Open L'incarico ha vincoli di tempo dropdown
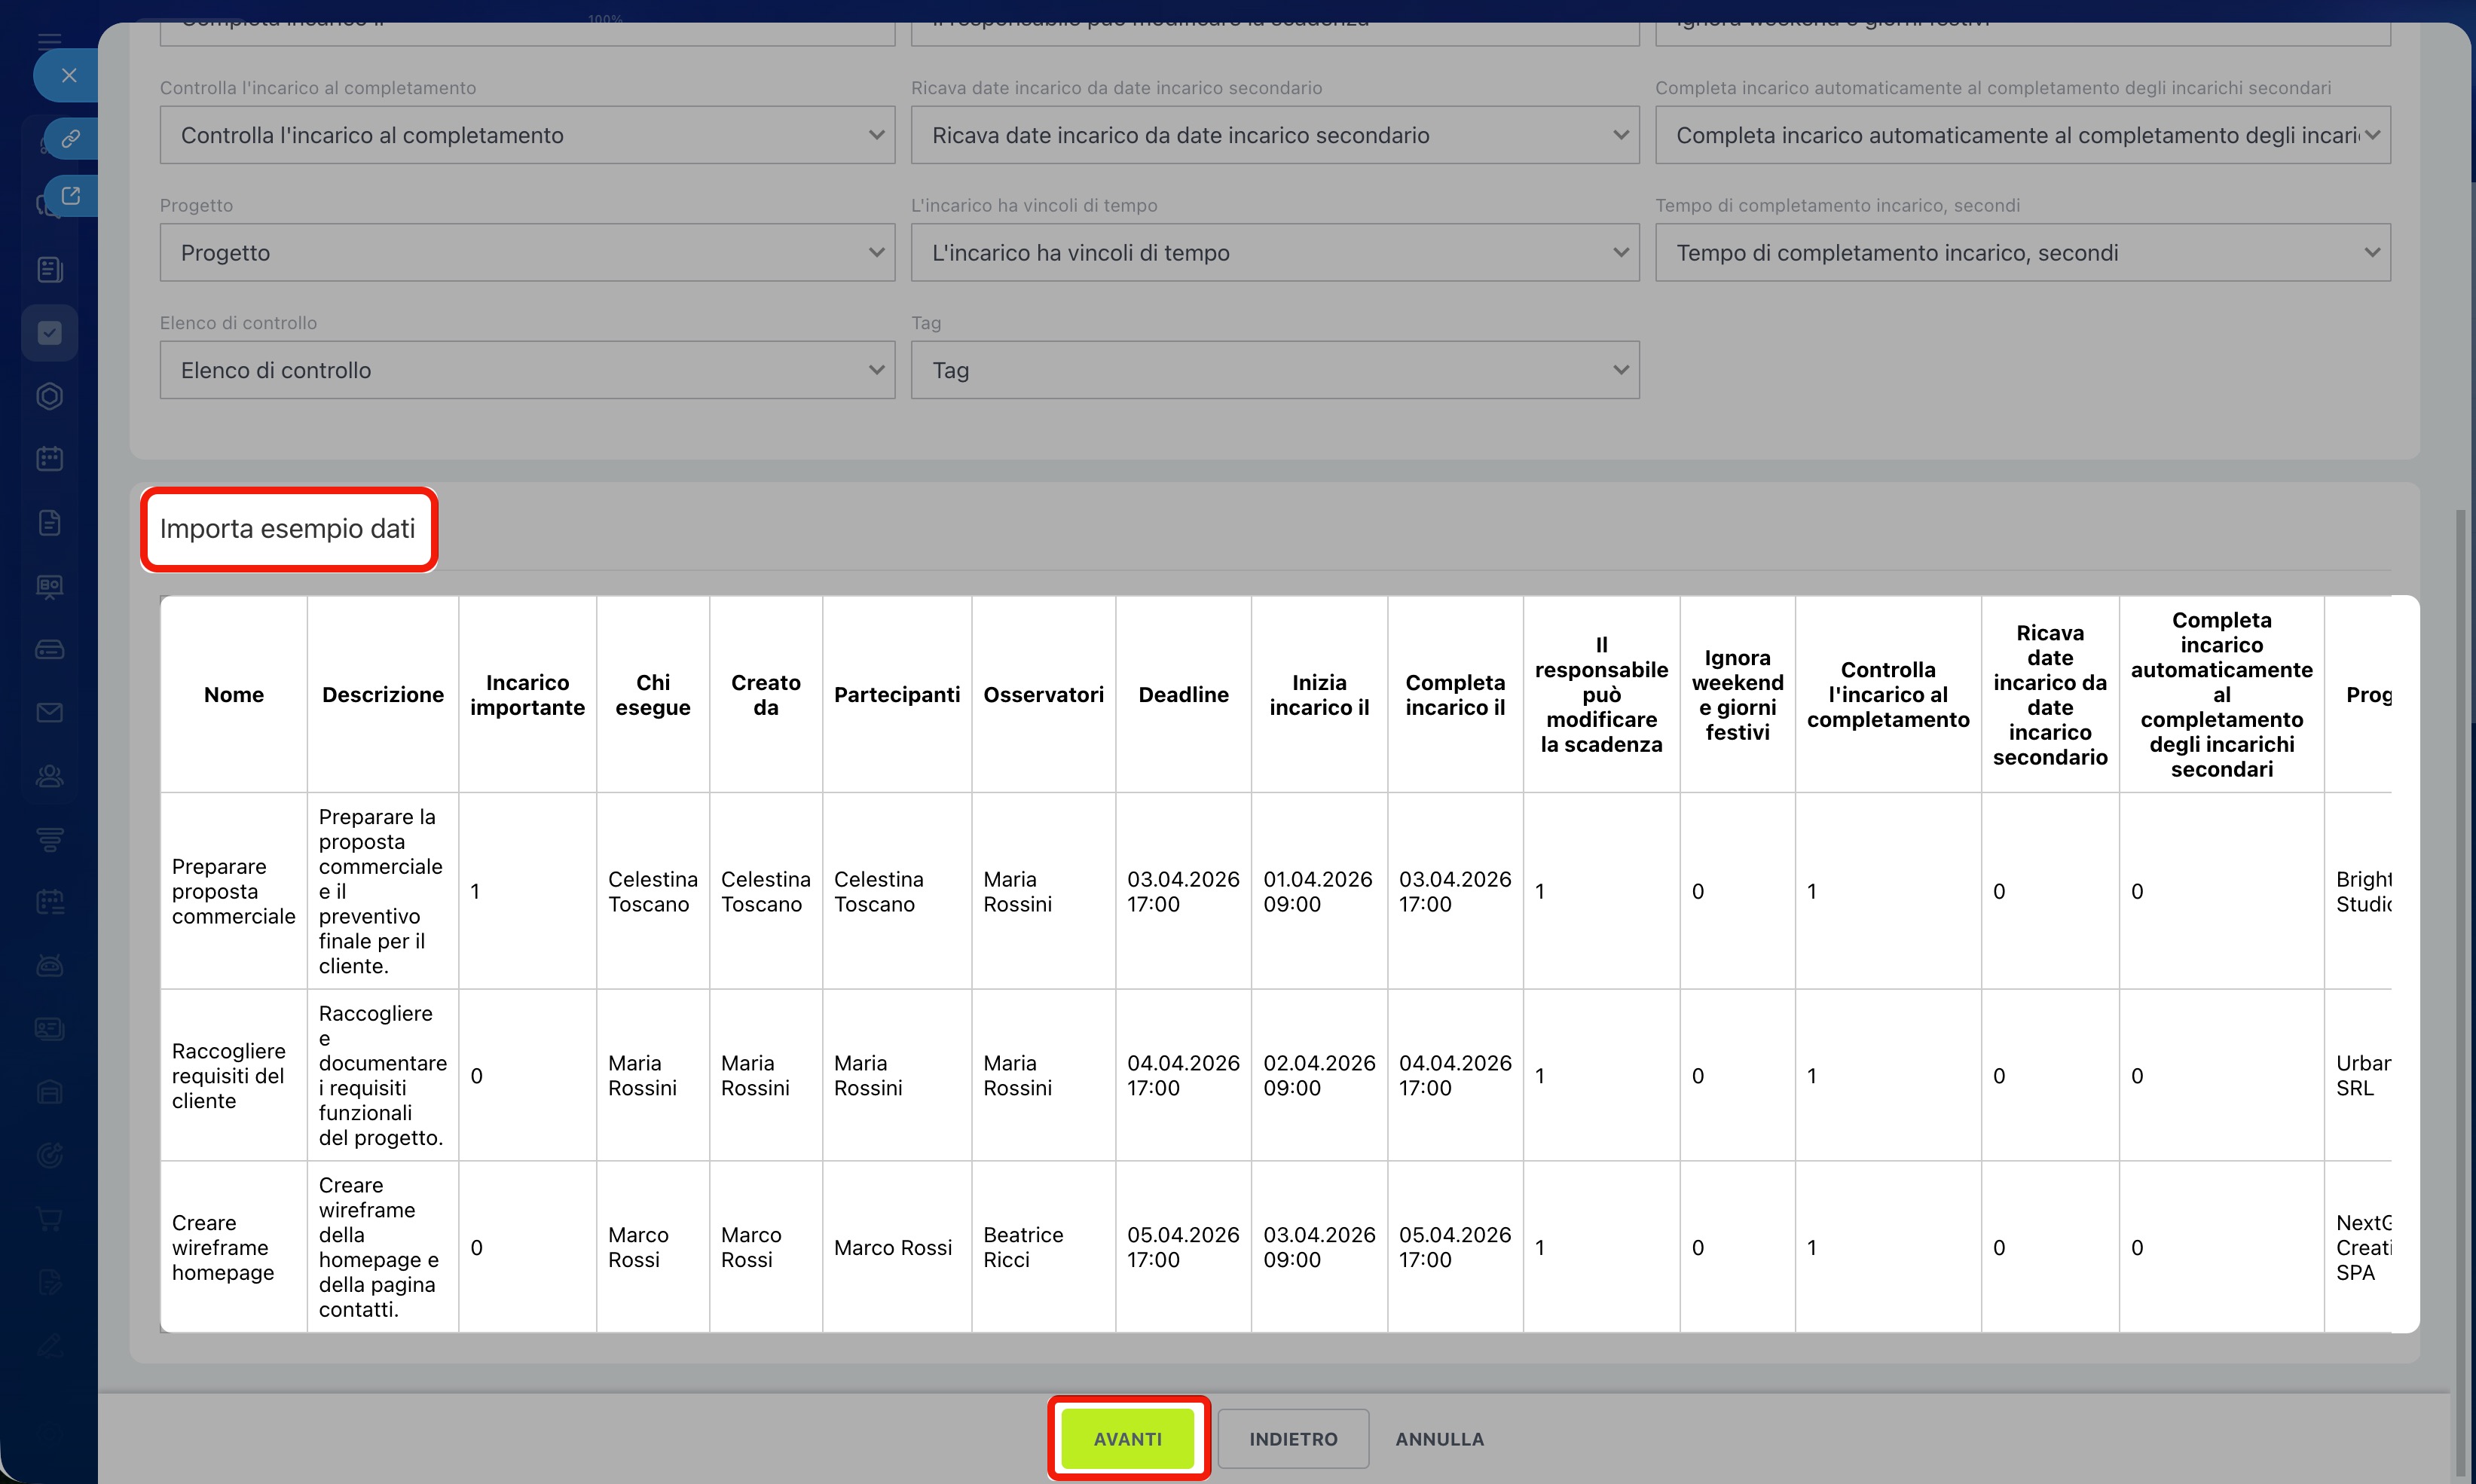This screenshot has width=2476, height=1484. (x=1274, y=253)
